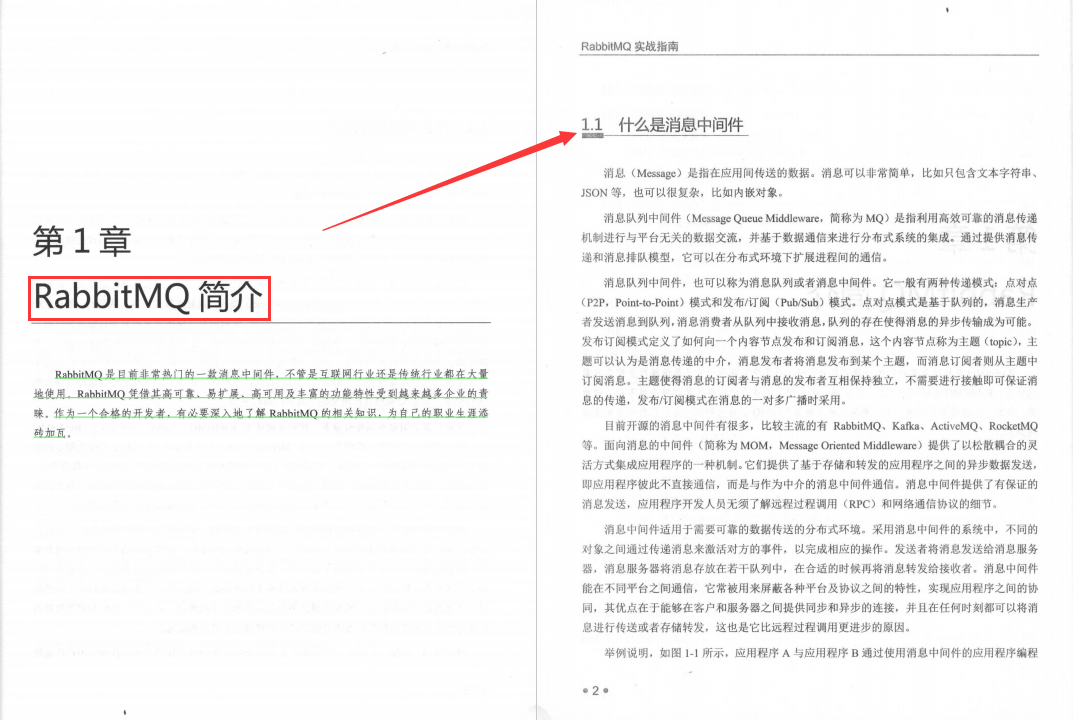This screenshot has height=720, width=1073.
Task: Click the page number 2 footer
Action: (x=595, y=690)
